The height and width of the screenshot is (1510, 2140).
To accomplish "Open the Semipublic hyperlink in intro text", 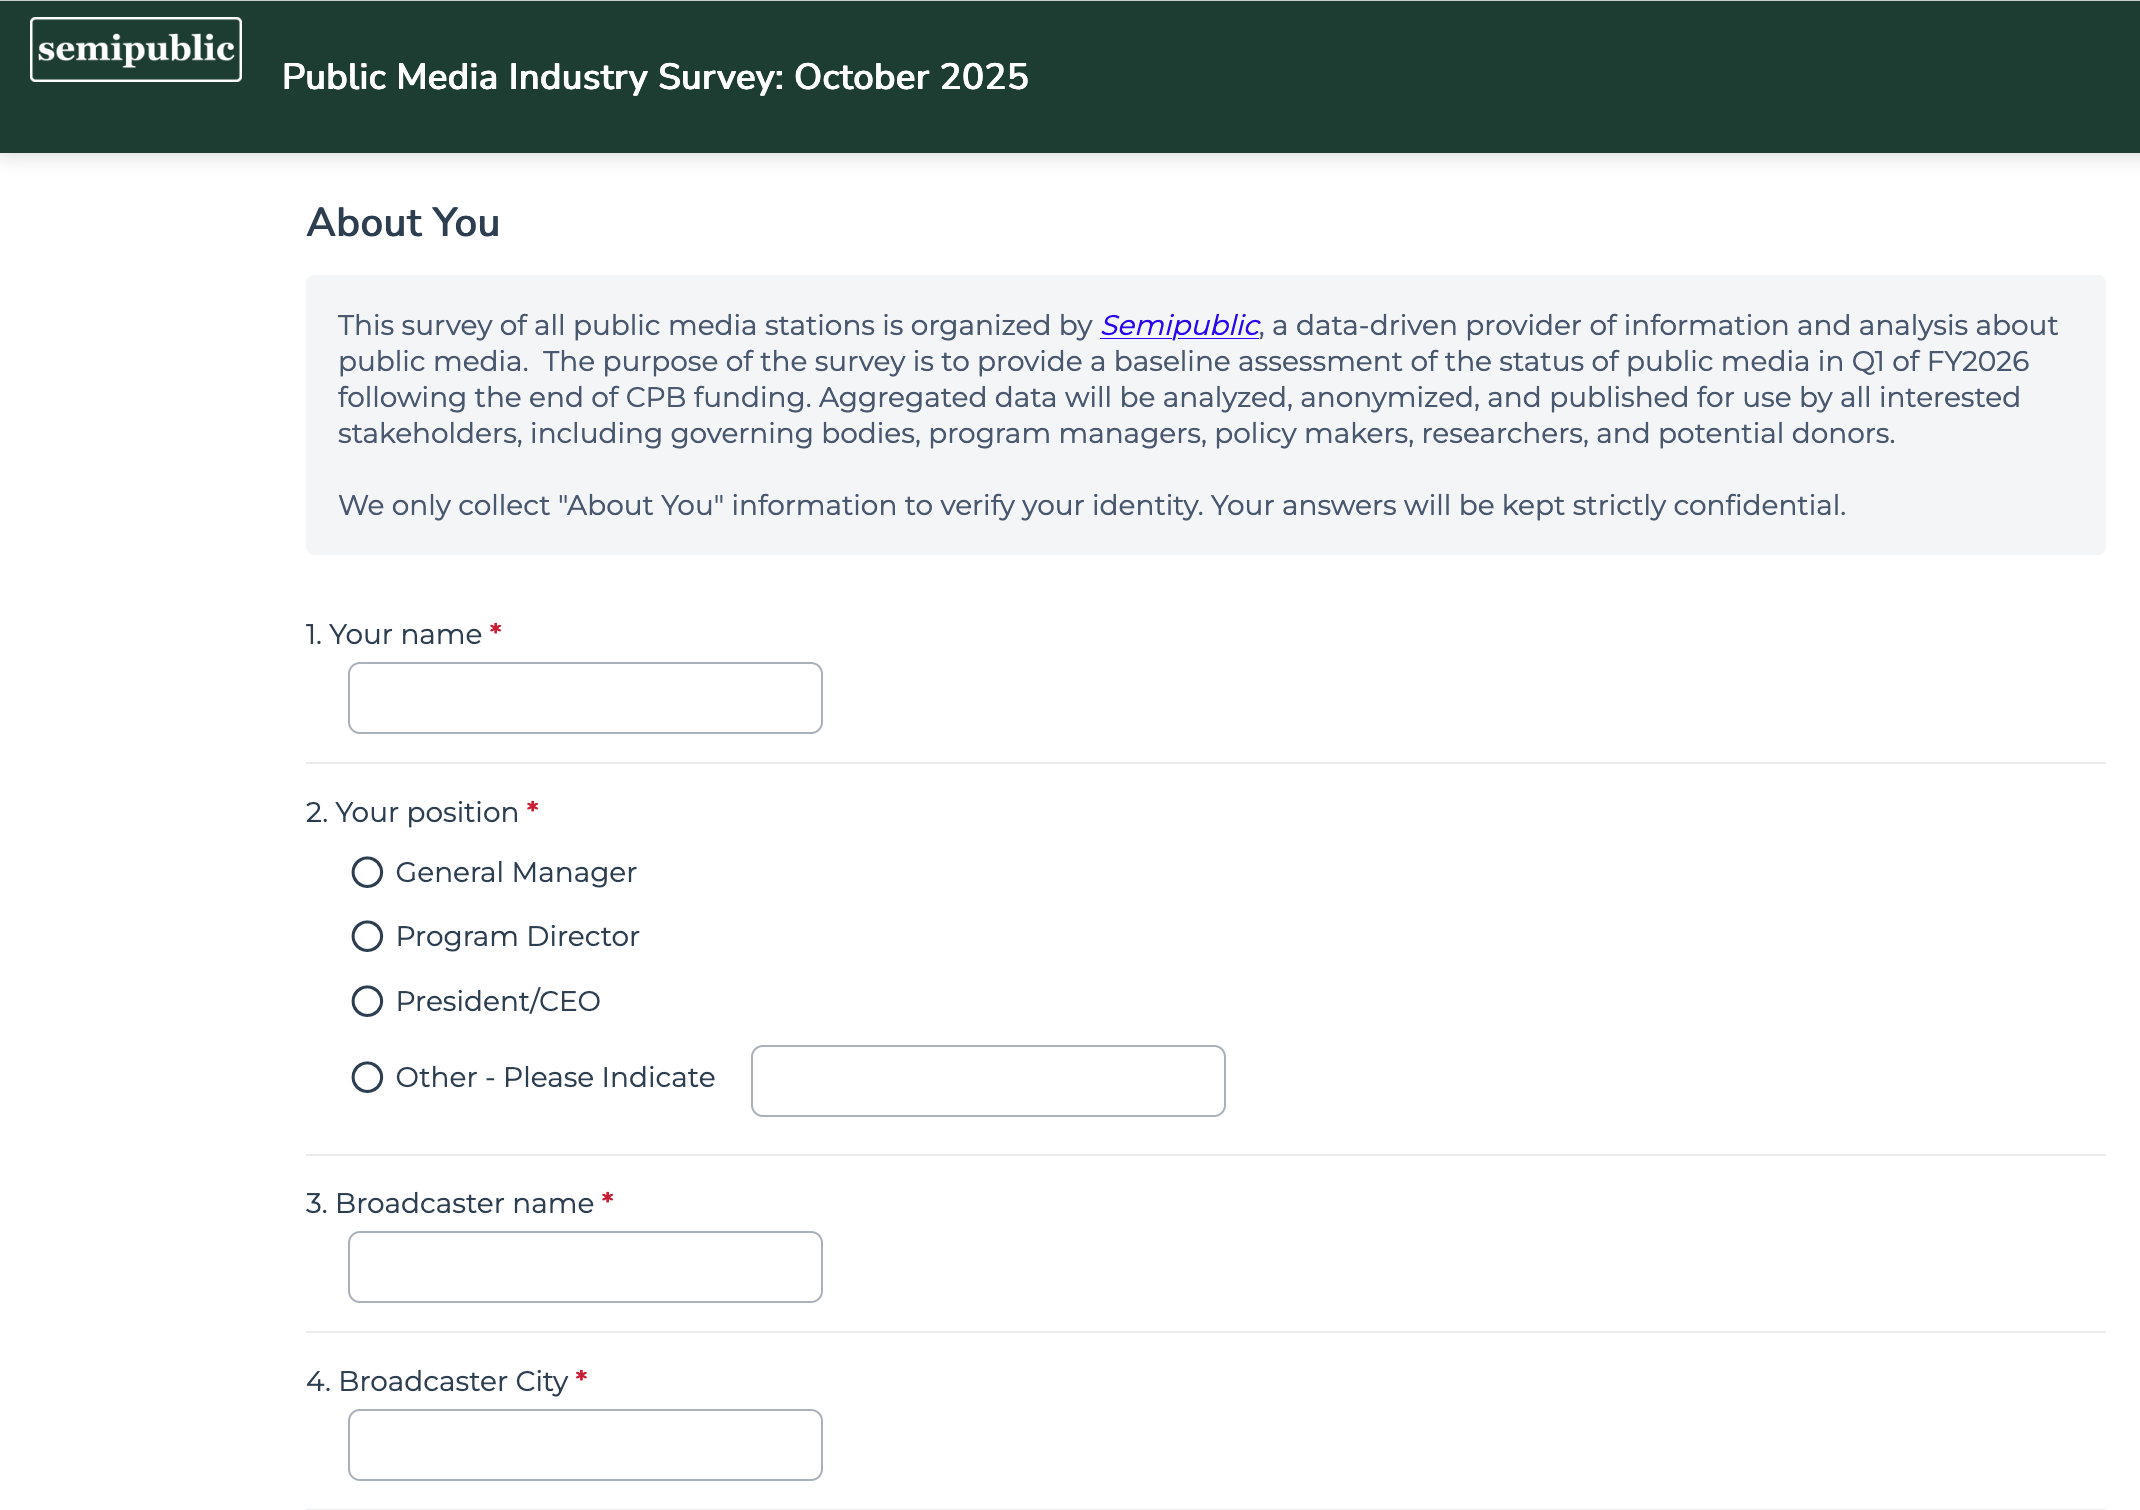I will (x=1179, y=325).
